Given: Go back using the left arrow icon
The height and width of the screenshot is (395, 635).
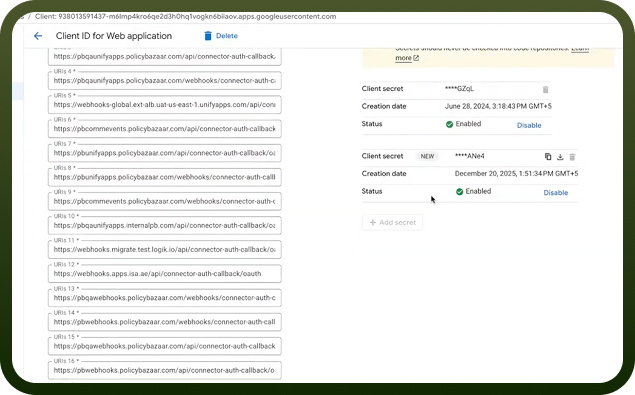Looking at the screenshot, I should 38,36.
